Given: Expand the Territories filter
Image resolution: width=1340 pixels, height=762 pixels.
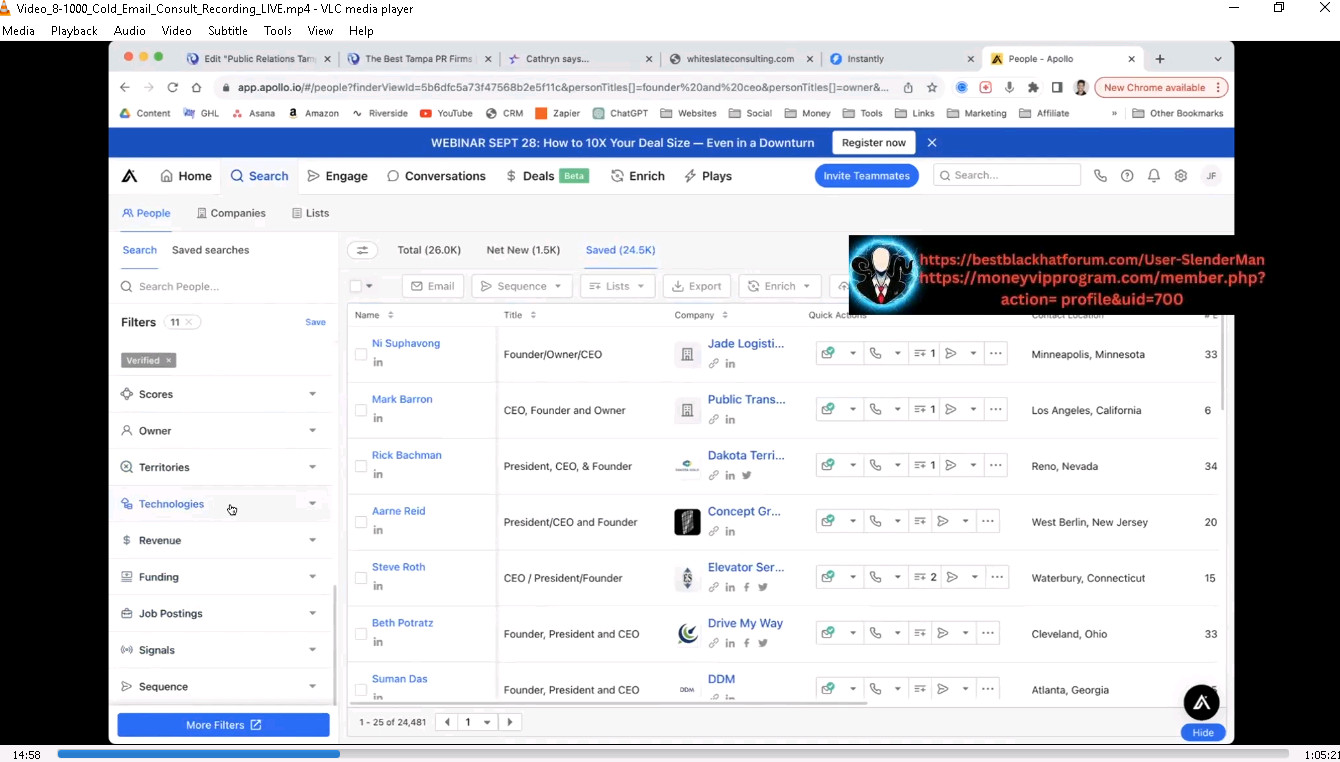Looking at the screenshot, I should point(221,467).
